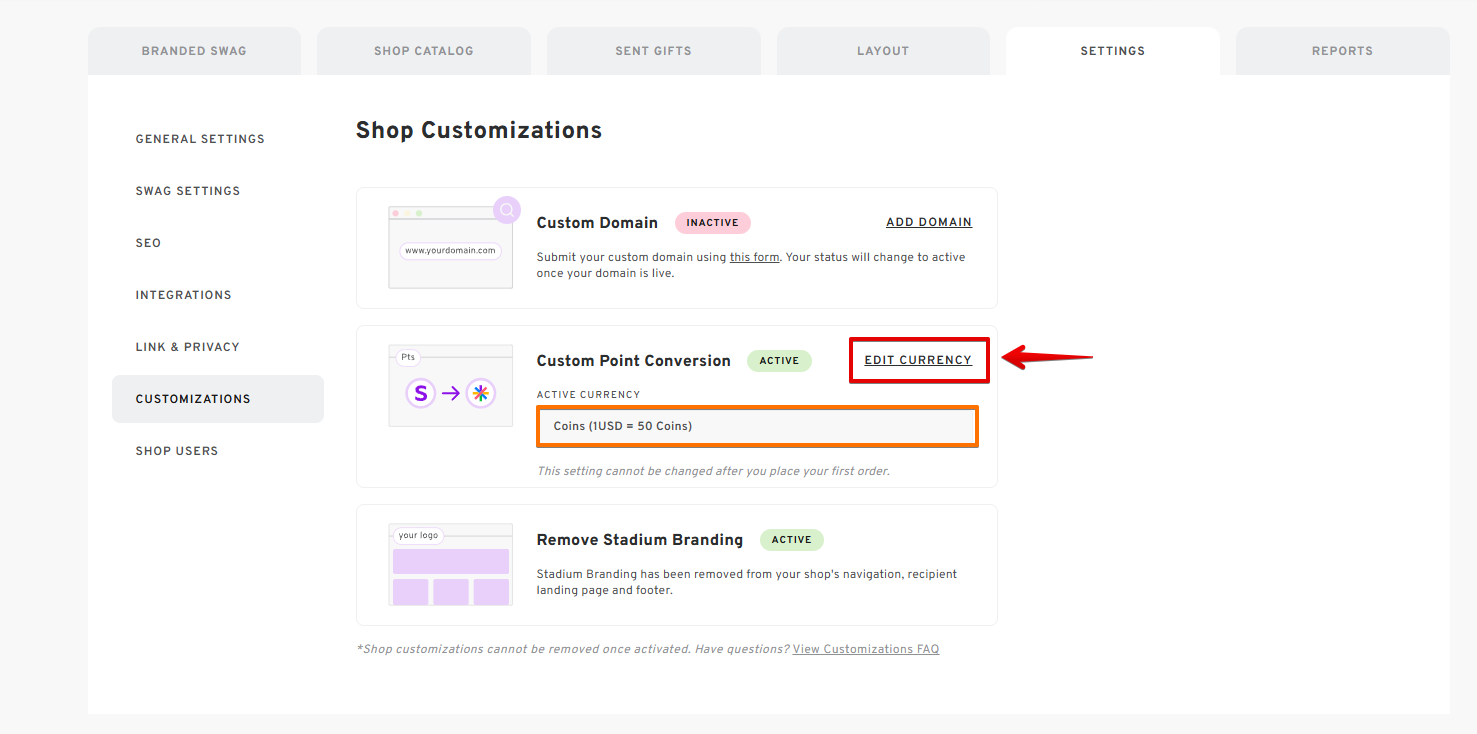The width and height of the screenshot is (1477, 734).
Task: Open the Integrations settings section
Action: [183, 295]
